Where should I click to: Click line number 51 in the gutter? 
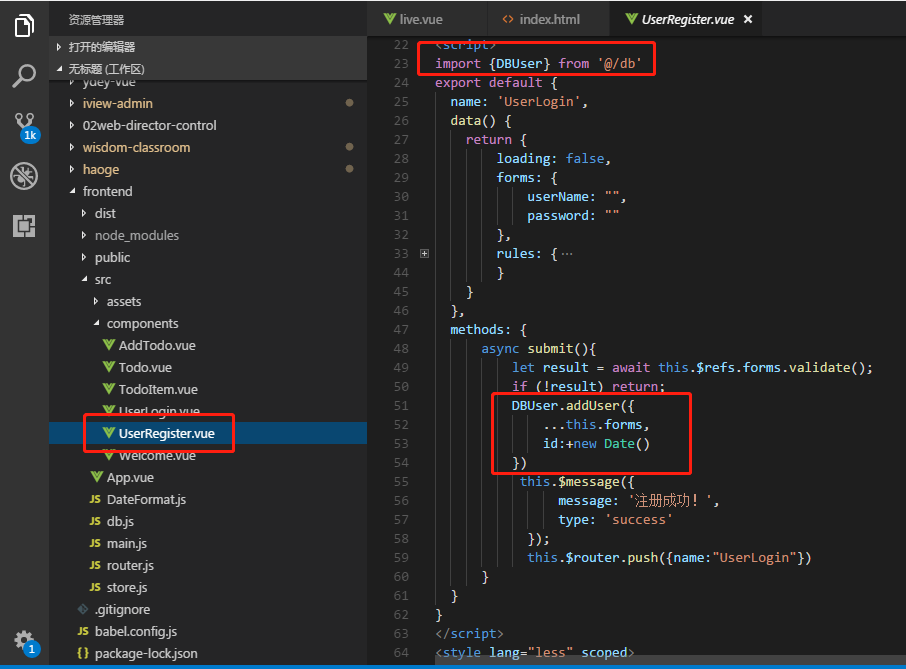[400, 405]
